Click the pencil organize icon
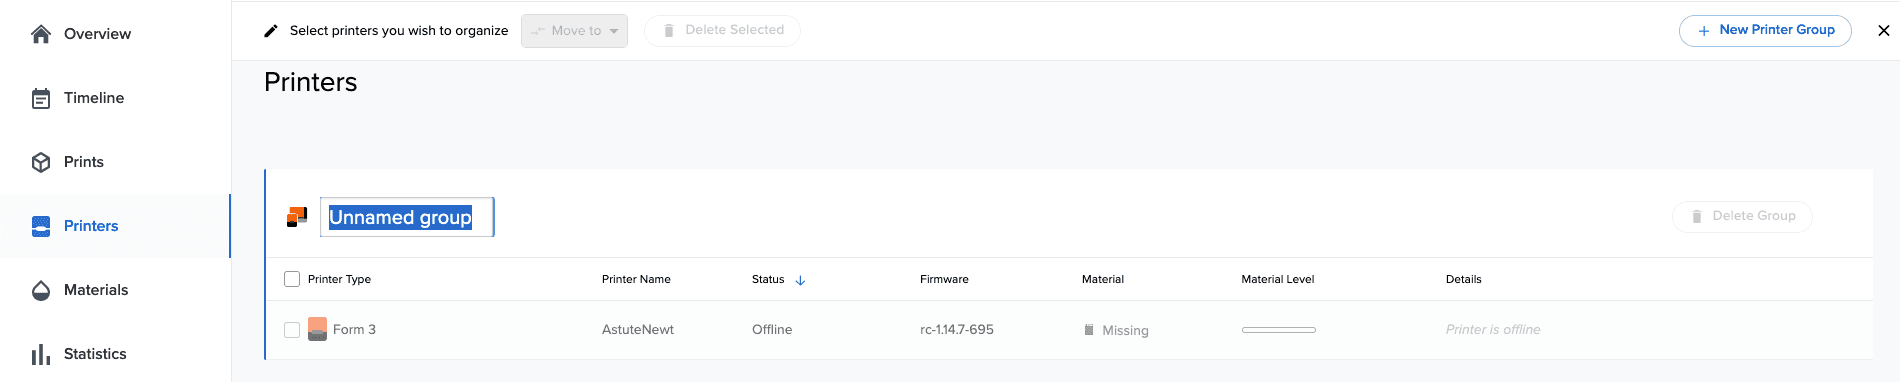Image resolution: width=1900 pixels, height=382 pixels. pos(270,31)
